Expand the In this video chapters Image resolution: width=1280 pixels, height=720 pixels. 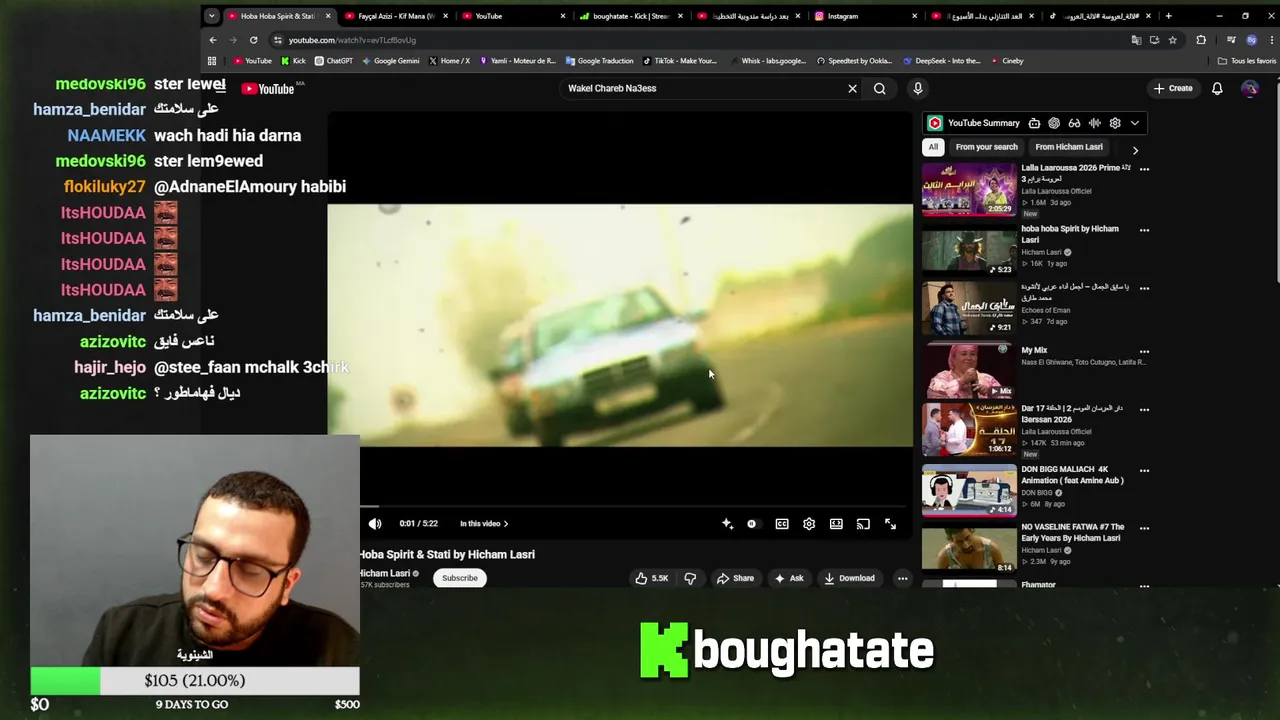(484, 524)
